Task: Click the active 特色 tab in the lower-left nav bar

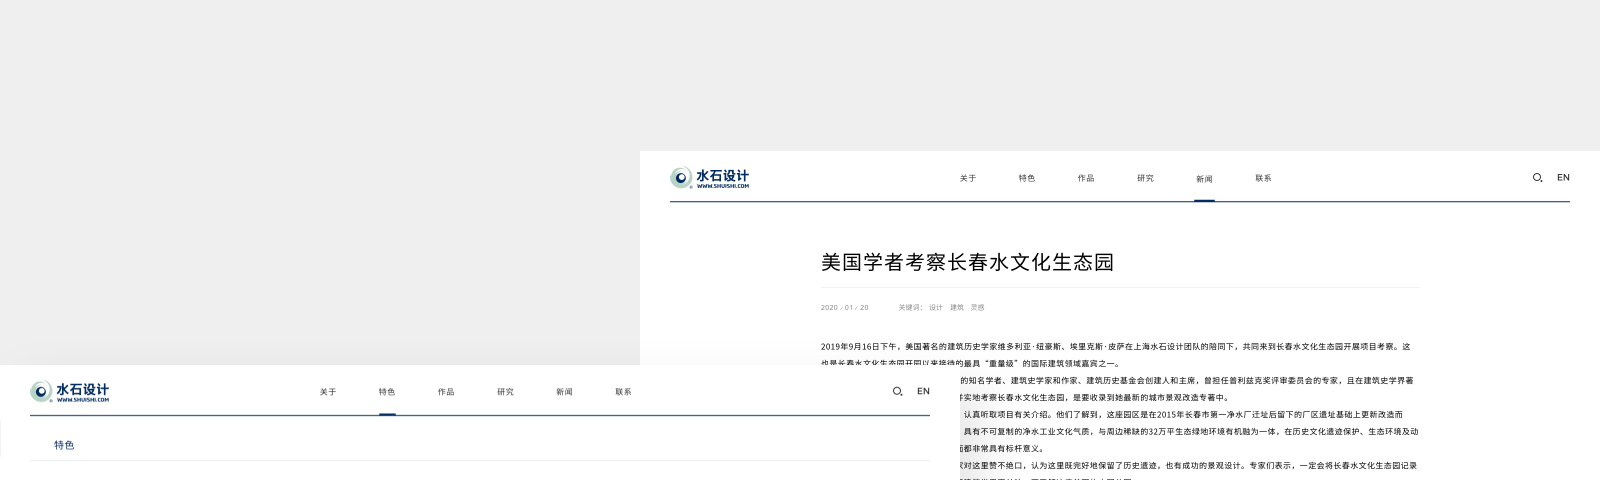Action: 386,392
